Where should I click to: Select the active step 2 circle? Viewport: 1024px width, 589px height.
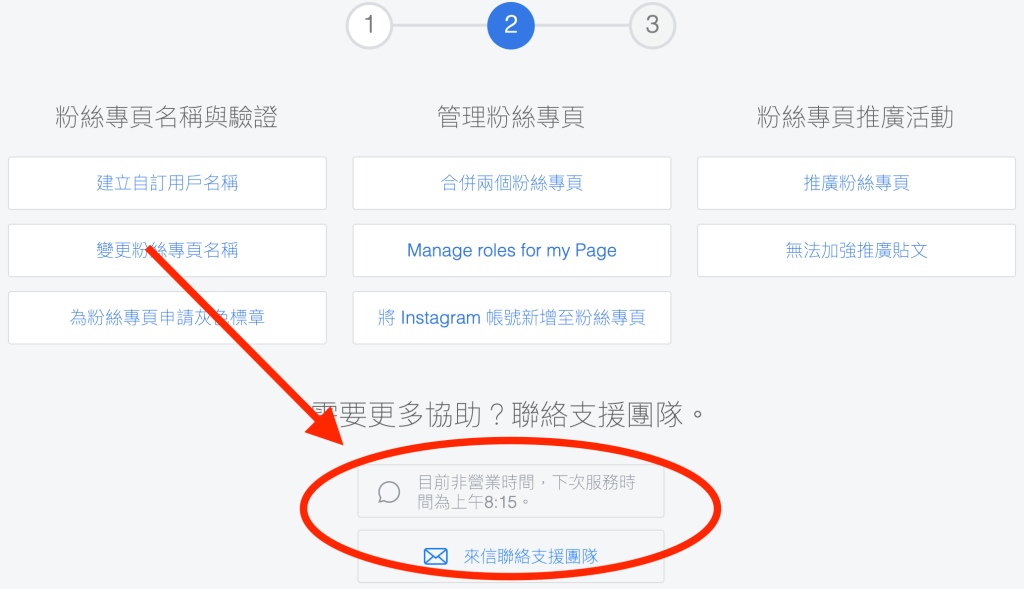click(x=511, y=25)
